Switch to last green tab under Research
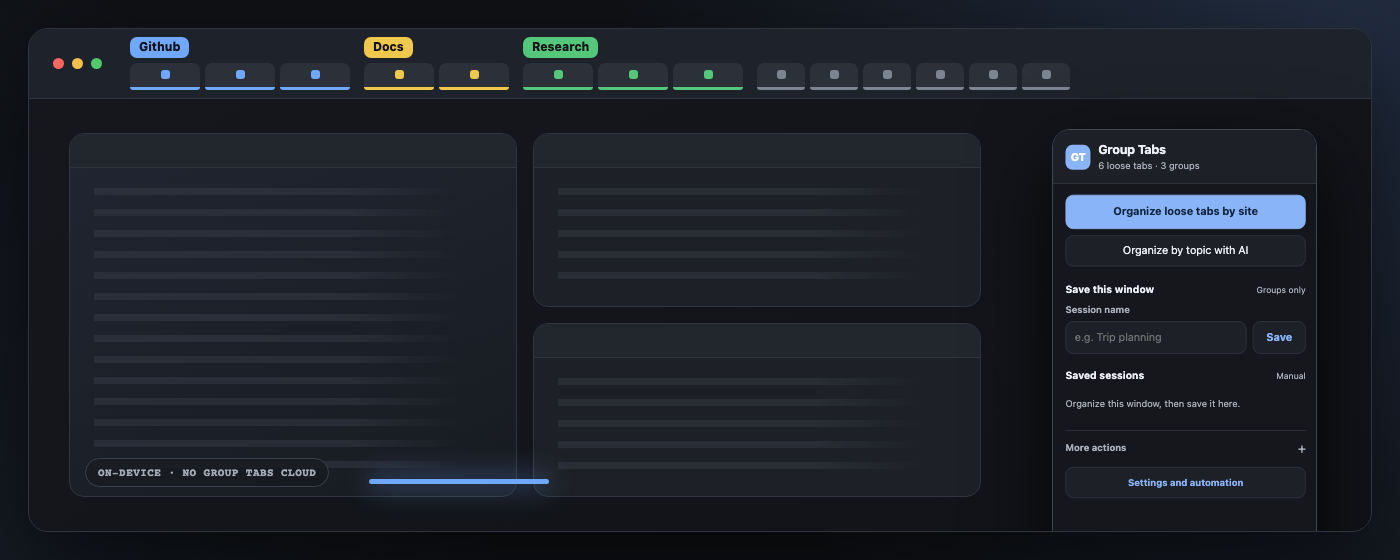 (x=708, y=76)
